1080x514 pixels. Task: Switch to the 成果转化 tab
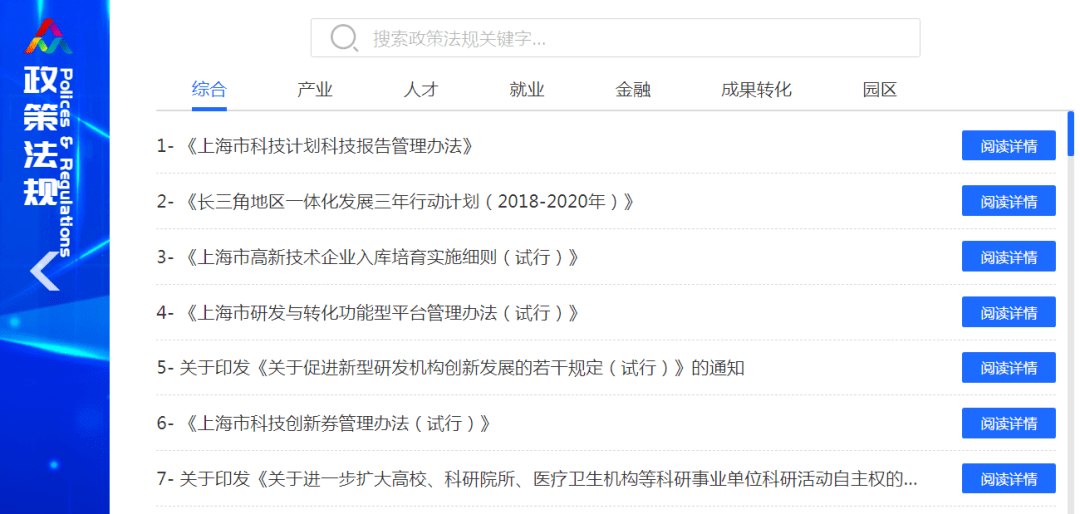pyautogui.click(x=756, y=90)
